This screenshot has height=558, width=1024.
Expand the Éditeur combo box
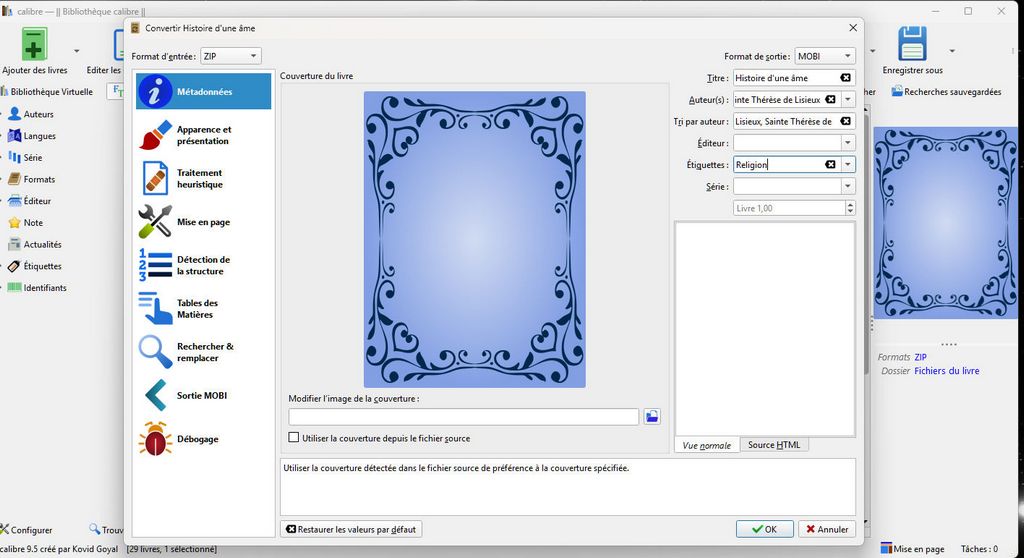pos(848,143)
